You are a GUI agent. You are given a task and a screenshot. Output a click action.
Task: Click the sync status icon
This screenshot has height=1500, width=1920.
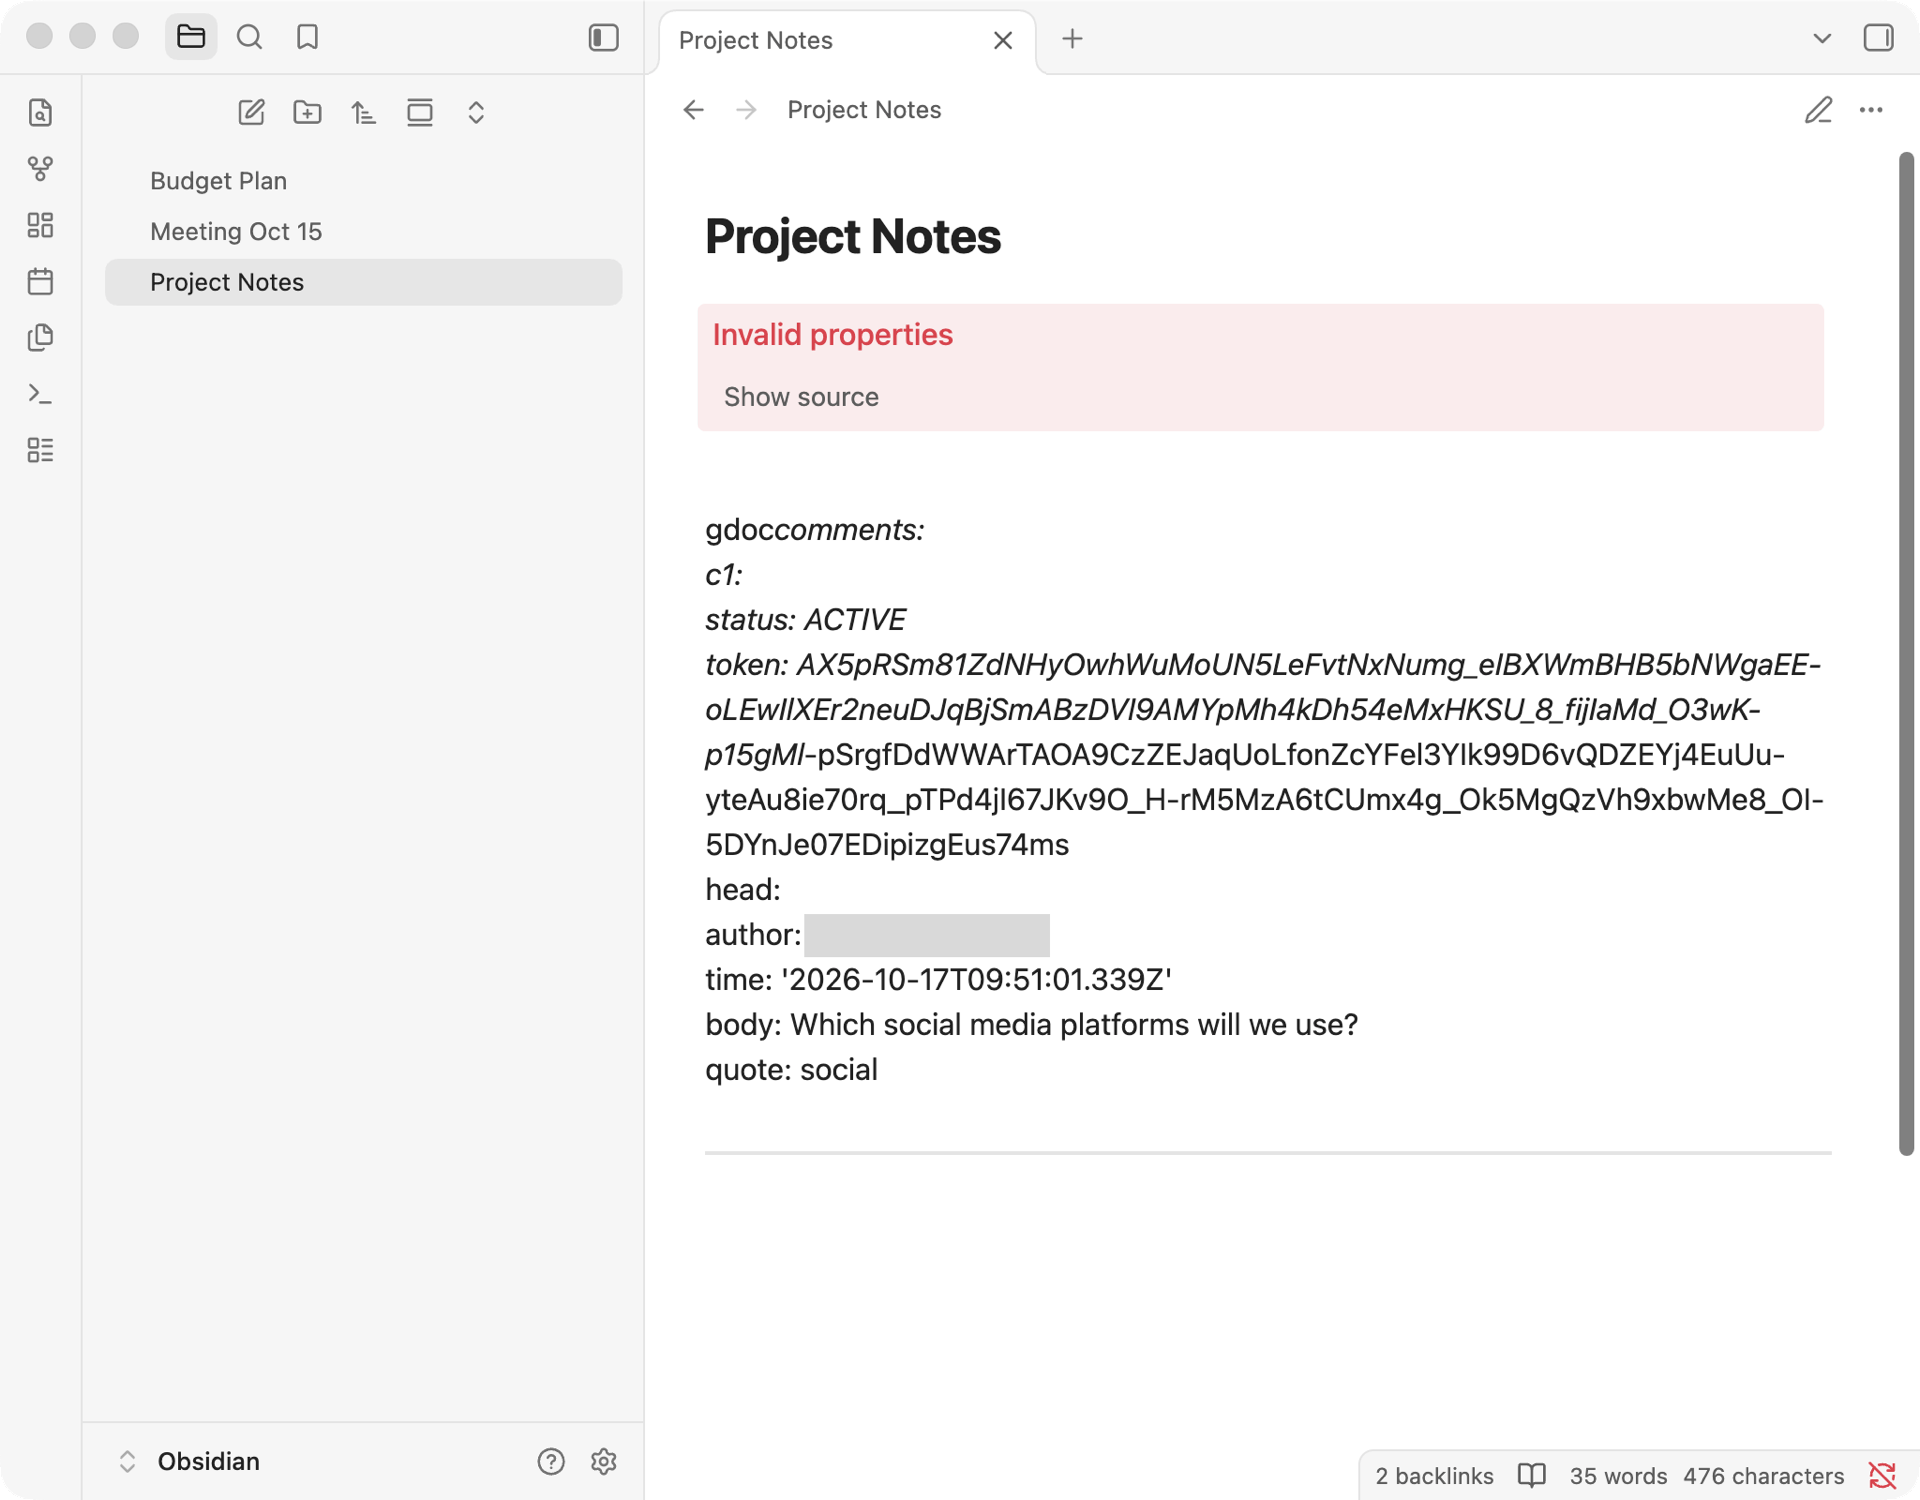tap(1882, 1476)
